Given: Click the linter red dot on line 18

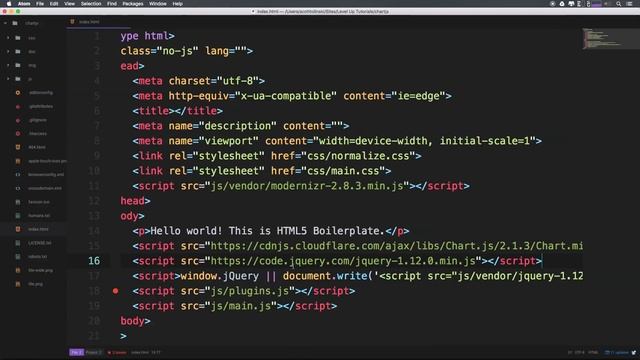Looking at the screenshot, I should click(x=116, y=291).
